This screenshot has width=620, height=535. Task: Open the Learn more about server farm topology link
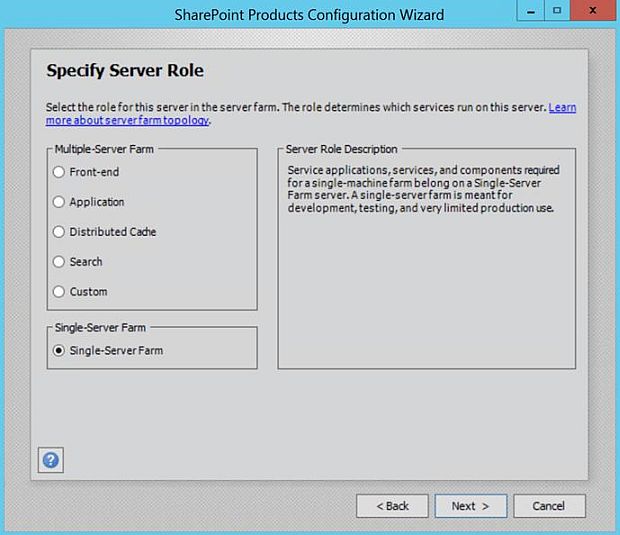(x=127, y=120)
